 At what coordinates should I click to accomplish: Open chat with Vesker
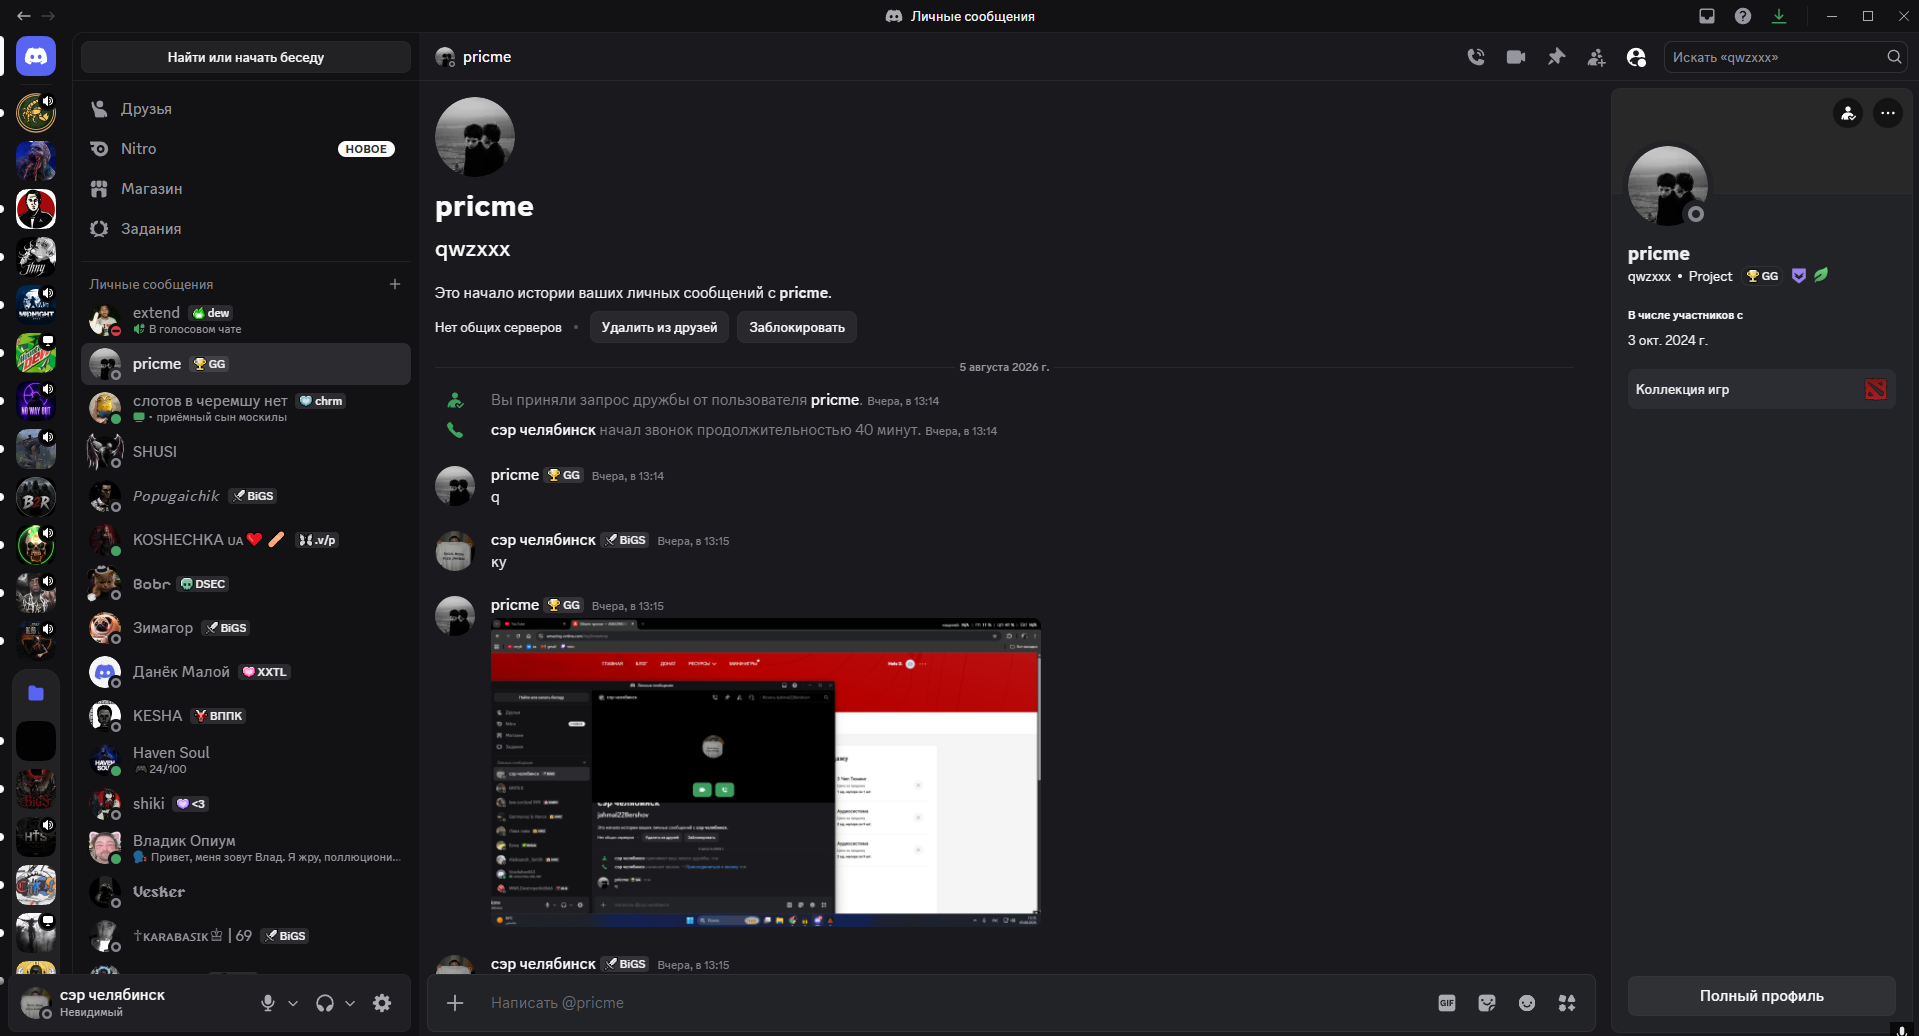[x=246, y=892]
